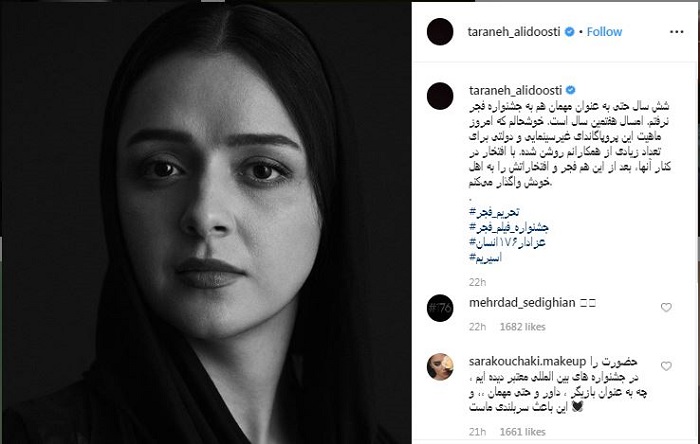Open sarakouchaki.makeup's profile picture

[440, 366]
